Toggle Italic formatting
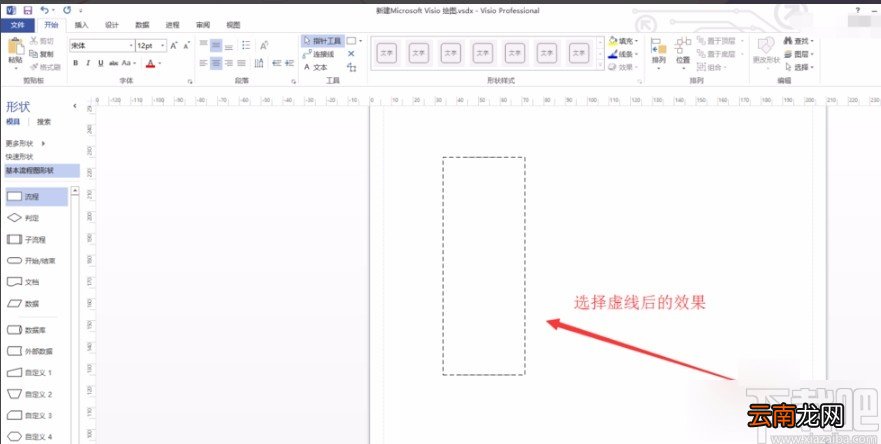This screenshot has width=881, height=444. (x=88, y=63)
